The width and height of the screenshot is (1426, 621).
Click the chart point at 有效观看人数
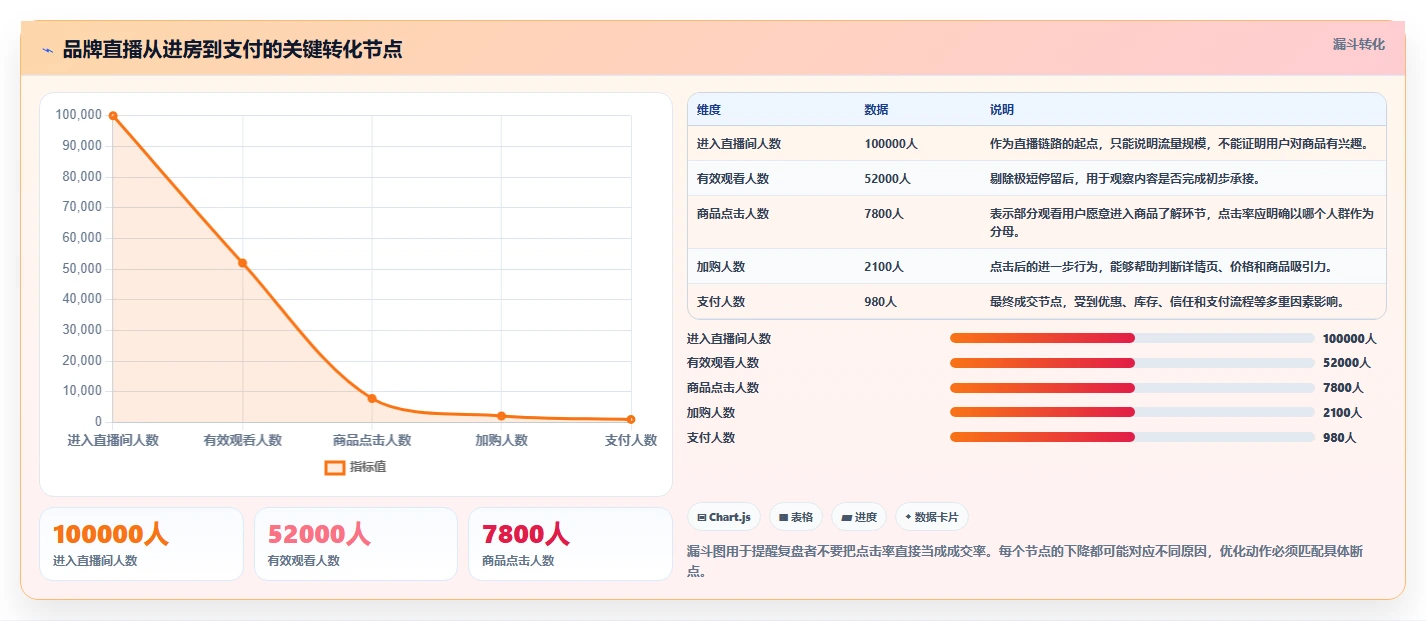click(x=242, y=263)
